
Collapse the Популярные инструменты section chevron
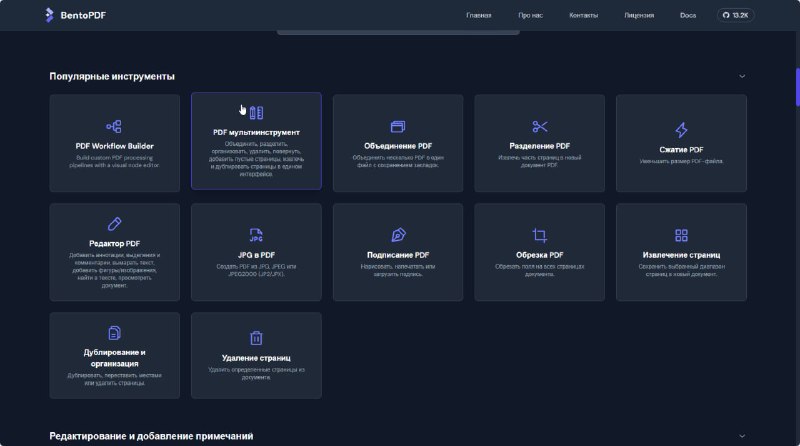coord(742,76)
